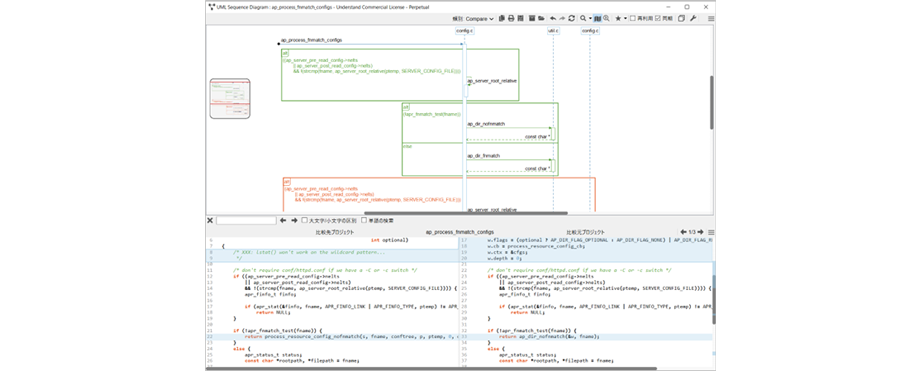Image resolution: width=920 pixels, height=371 pixels.
Task: Click the find text input field
Action: coord(246,221)
